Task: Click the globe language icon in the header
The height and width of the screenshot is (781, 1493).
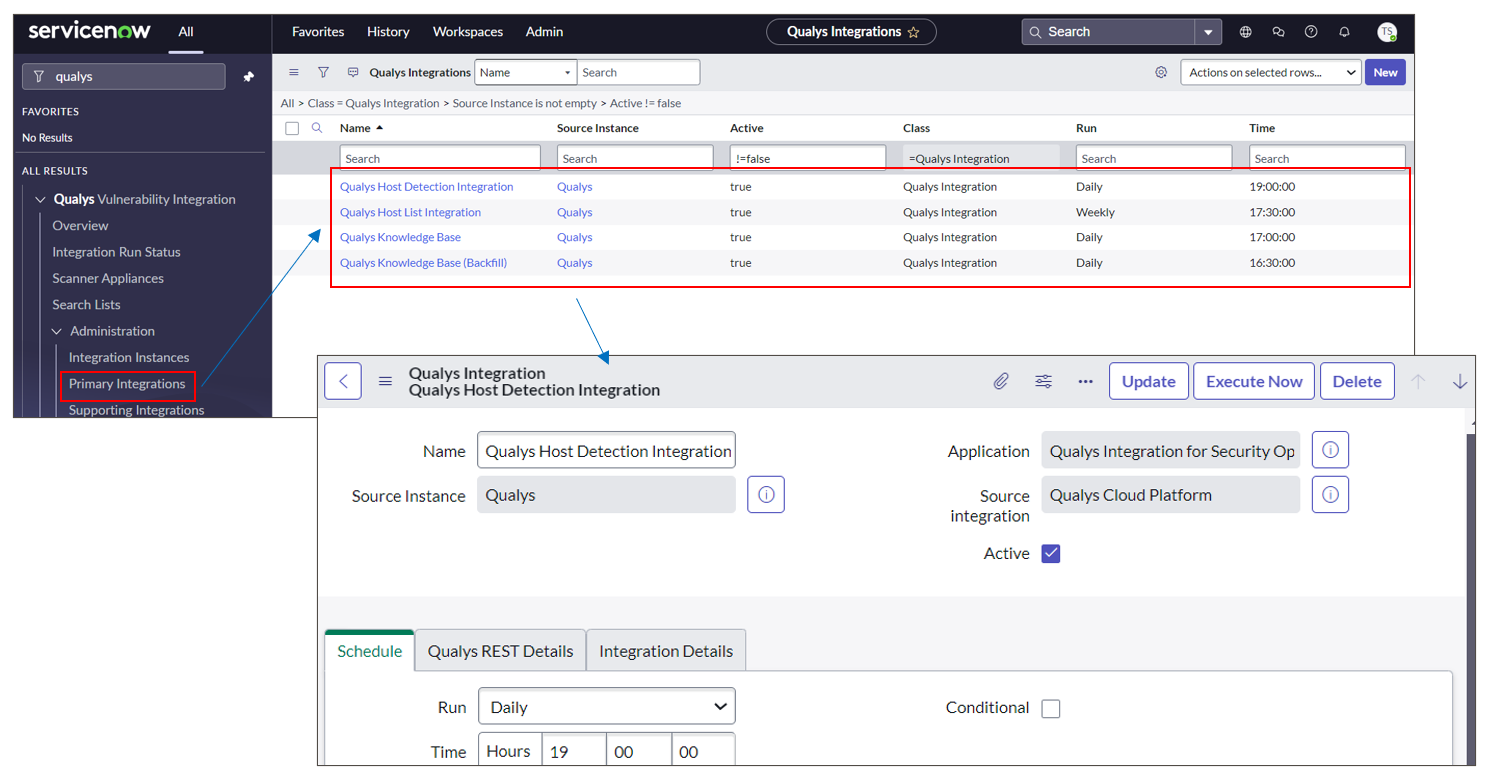Action: 1246,31
